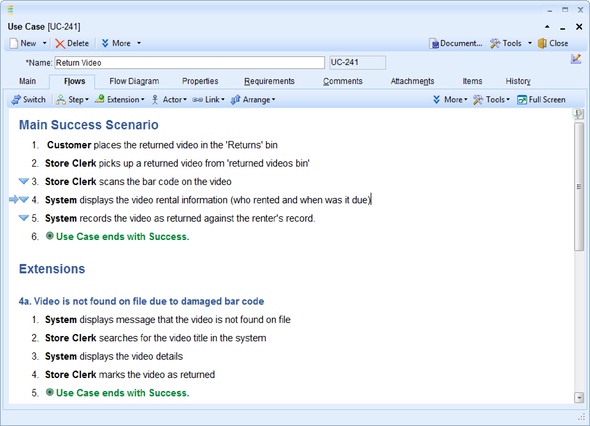The height and width of the screenshot is (426, 590).
Task: Close the use case editor via Close button
Action: tap(553, 43)
